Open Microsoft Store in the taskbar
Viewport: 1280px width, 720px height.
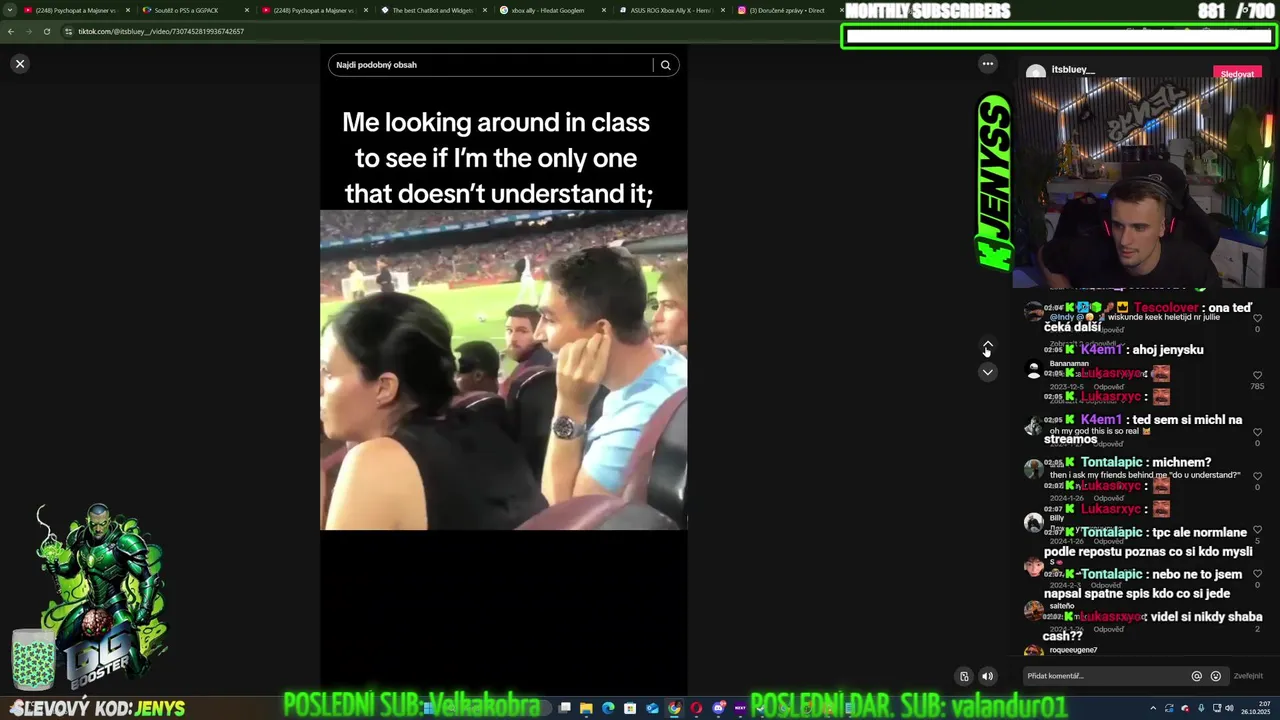pos(630,708)
